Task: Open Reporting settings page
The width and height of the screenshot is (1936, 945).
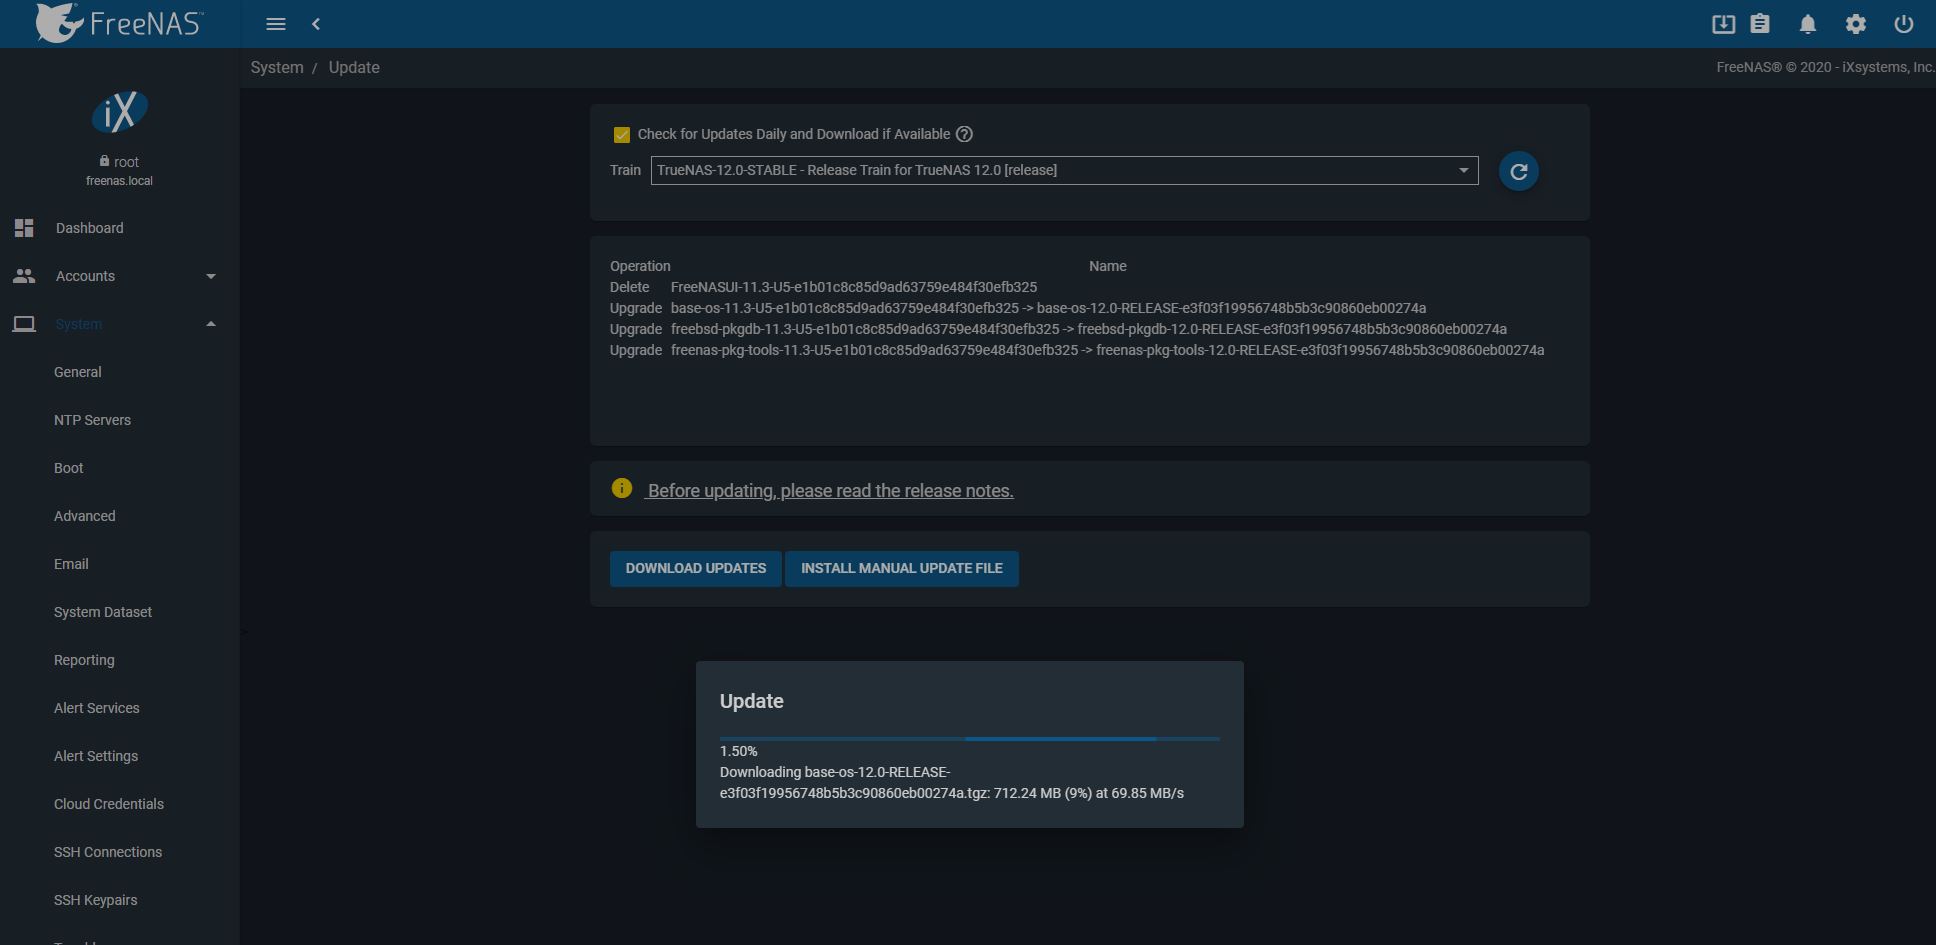Action: 84,660
